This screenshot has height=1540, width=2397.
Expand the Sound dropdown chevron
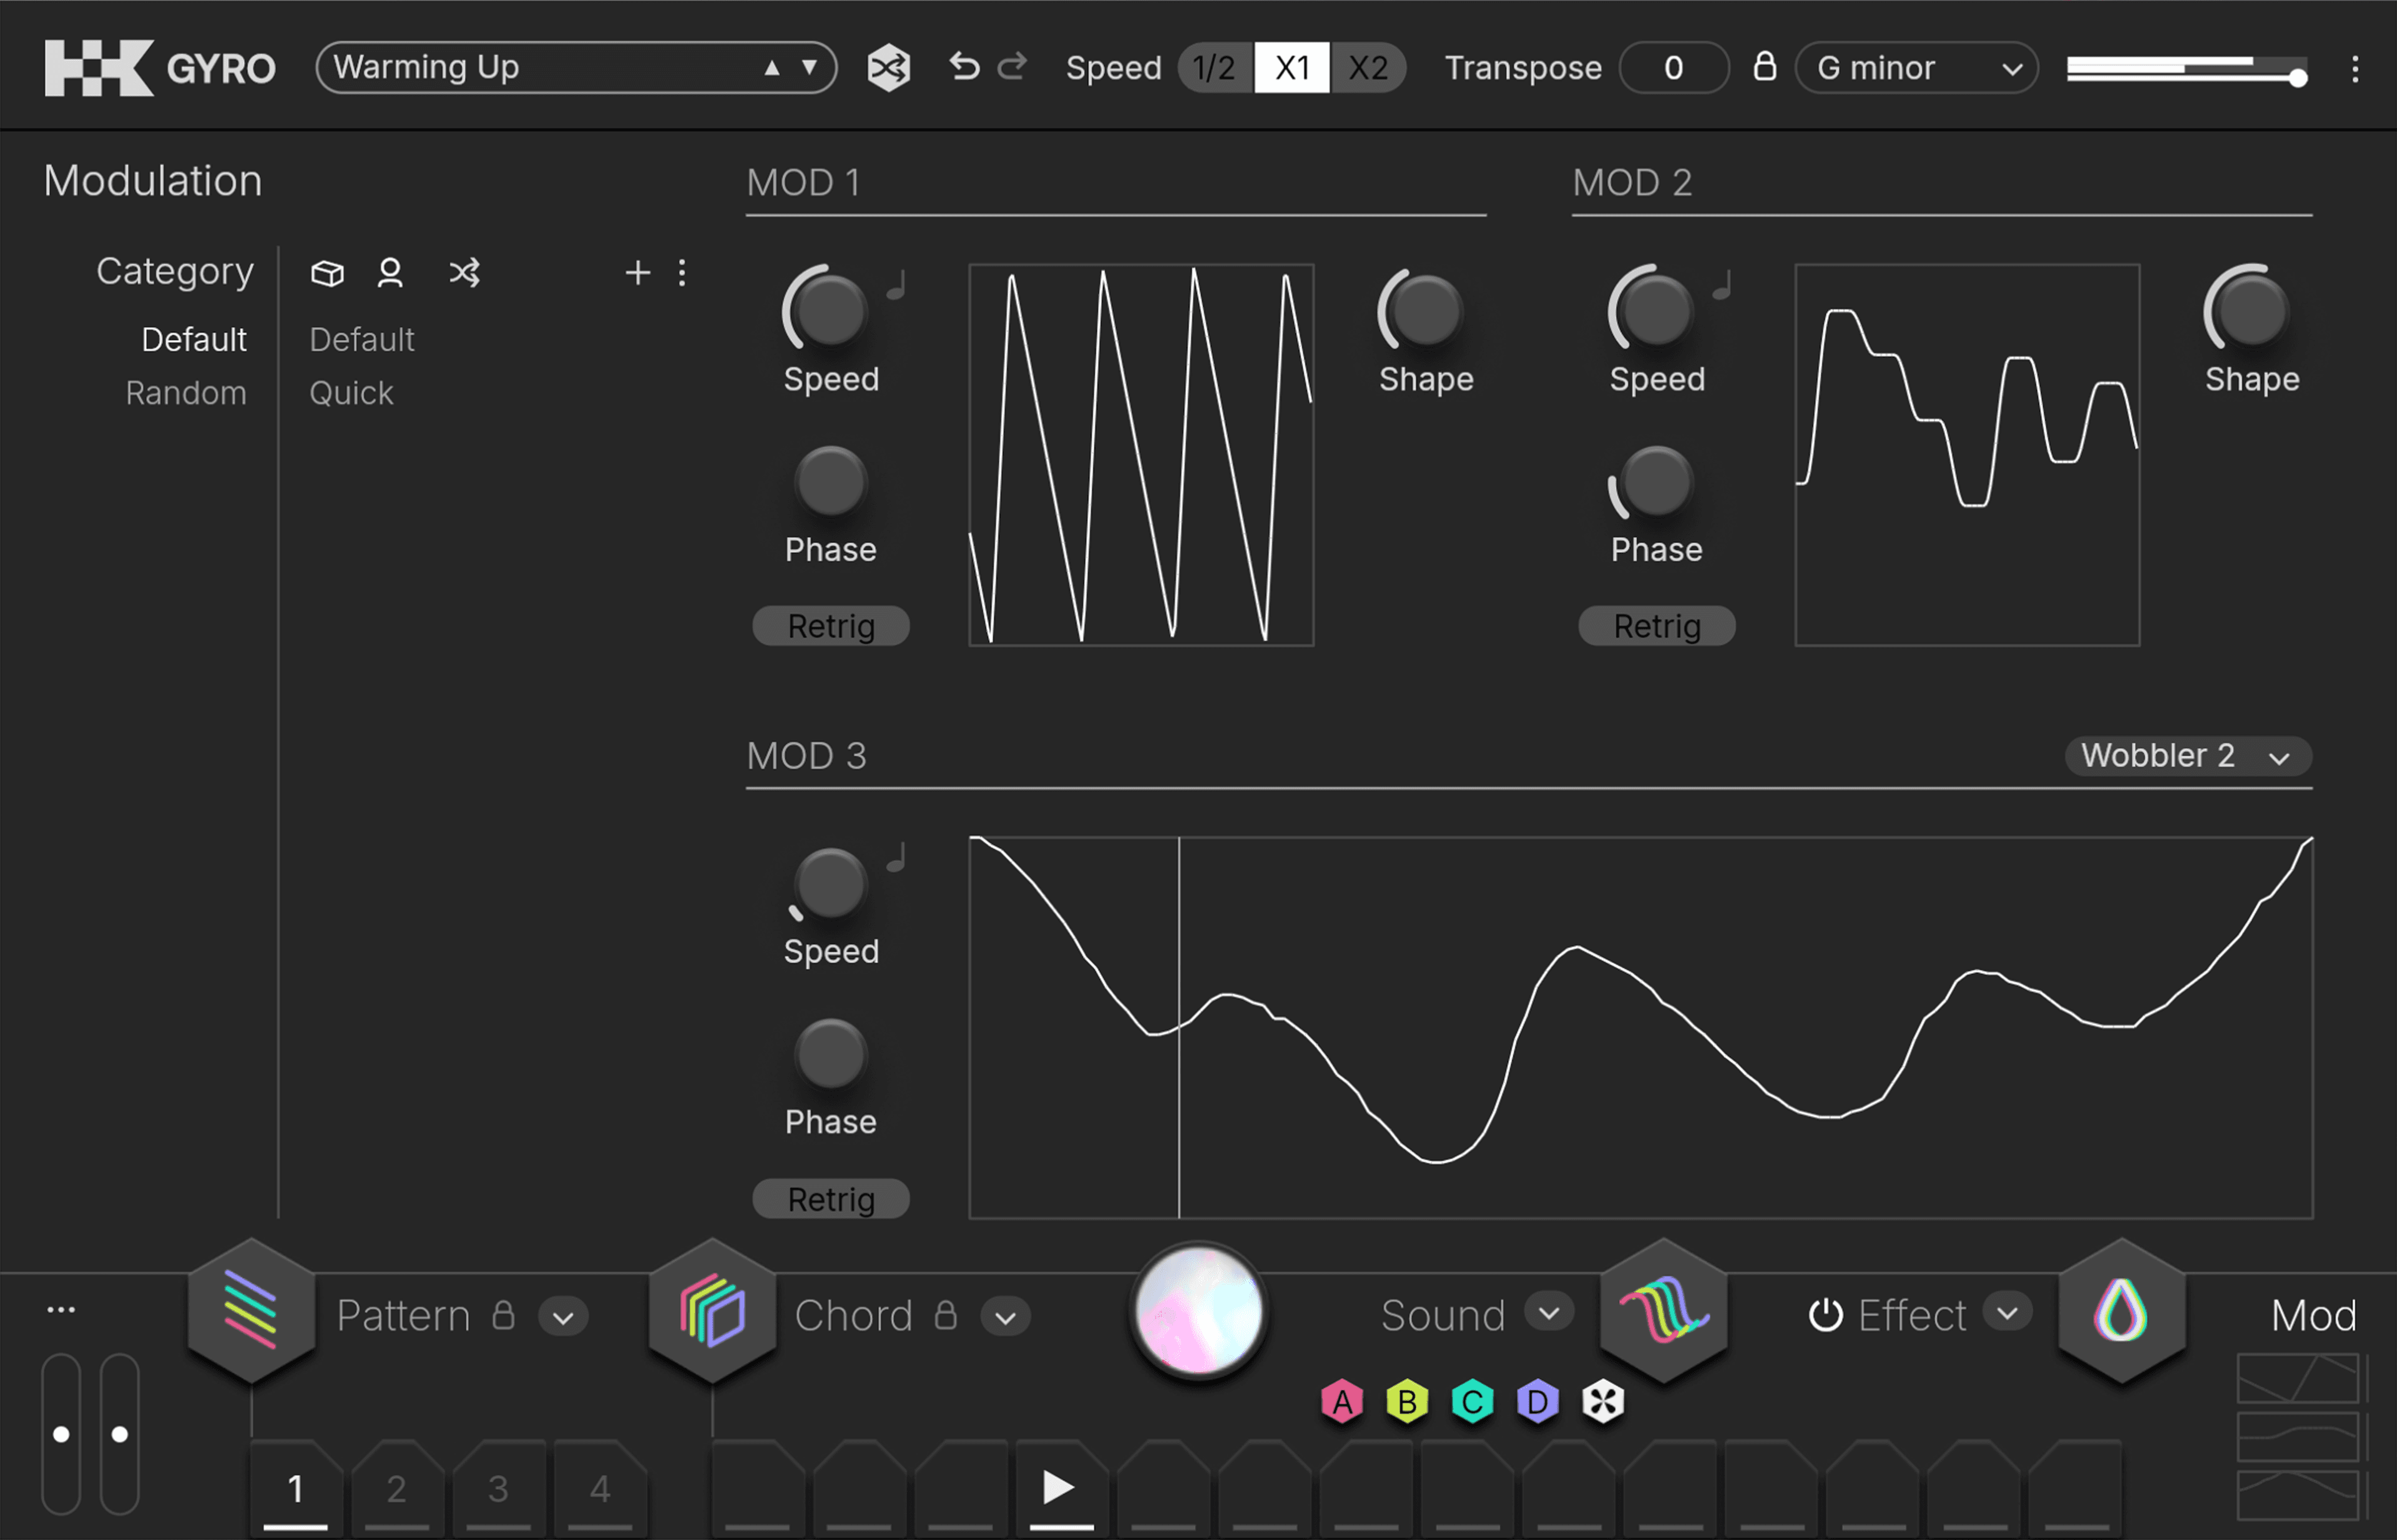1549,1312
